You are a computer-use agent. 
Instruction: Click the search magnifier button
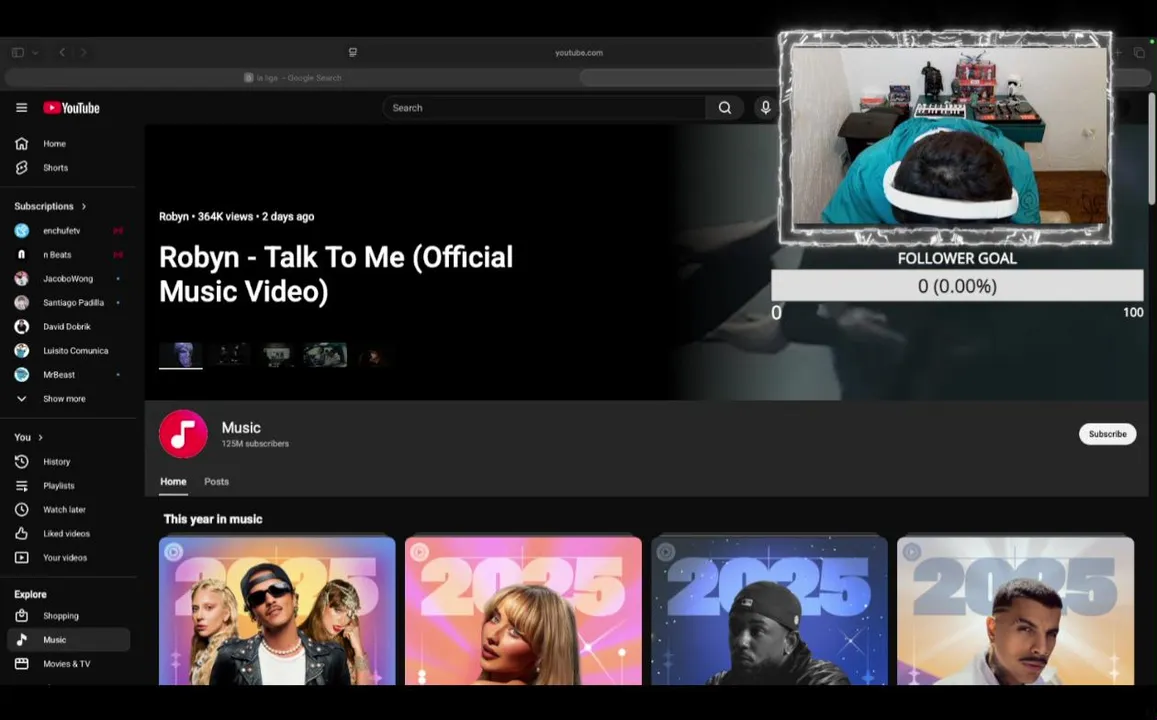(725, 108)
